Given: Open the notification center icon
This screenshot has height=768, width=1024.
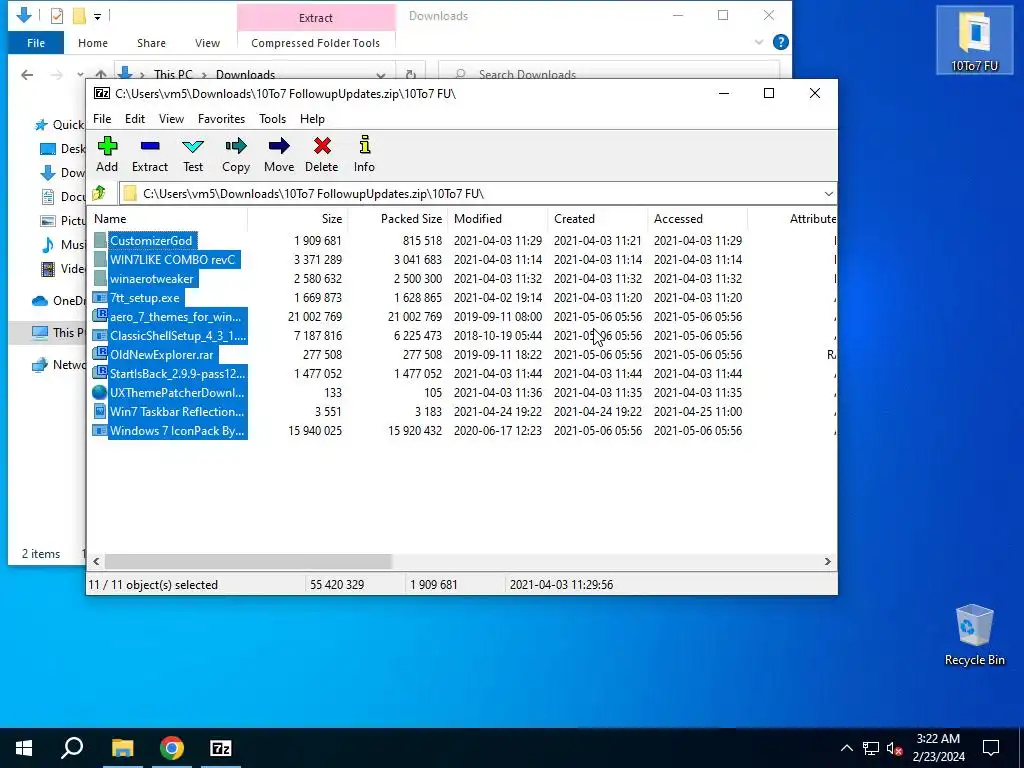Looking at the screenshot, I should pyautogui.click(x=991, y=748).
